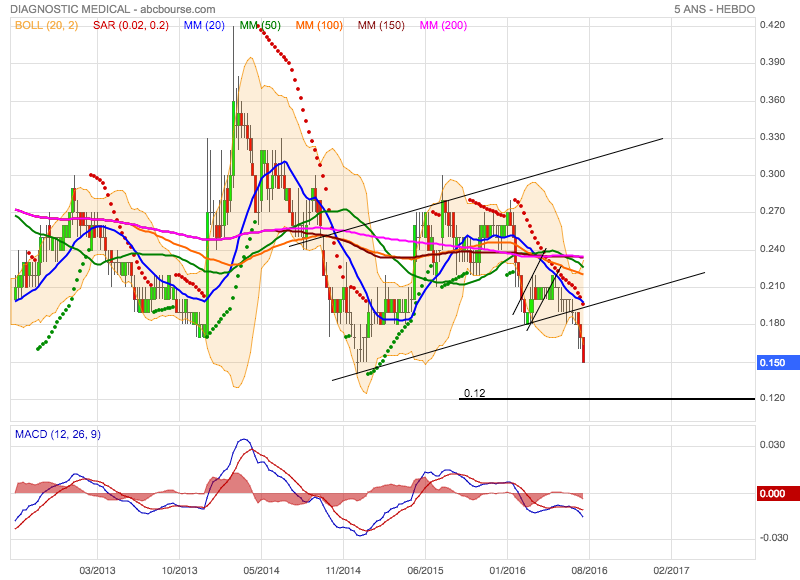Select the MM (20) moving average label
This screenshot has width=800, height=580.
pyautogui.click(x=204, y=25)
